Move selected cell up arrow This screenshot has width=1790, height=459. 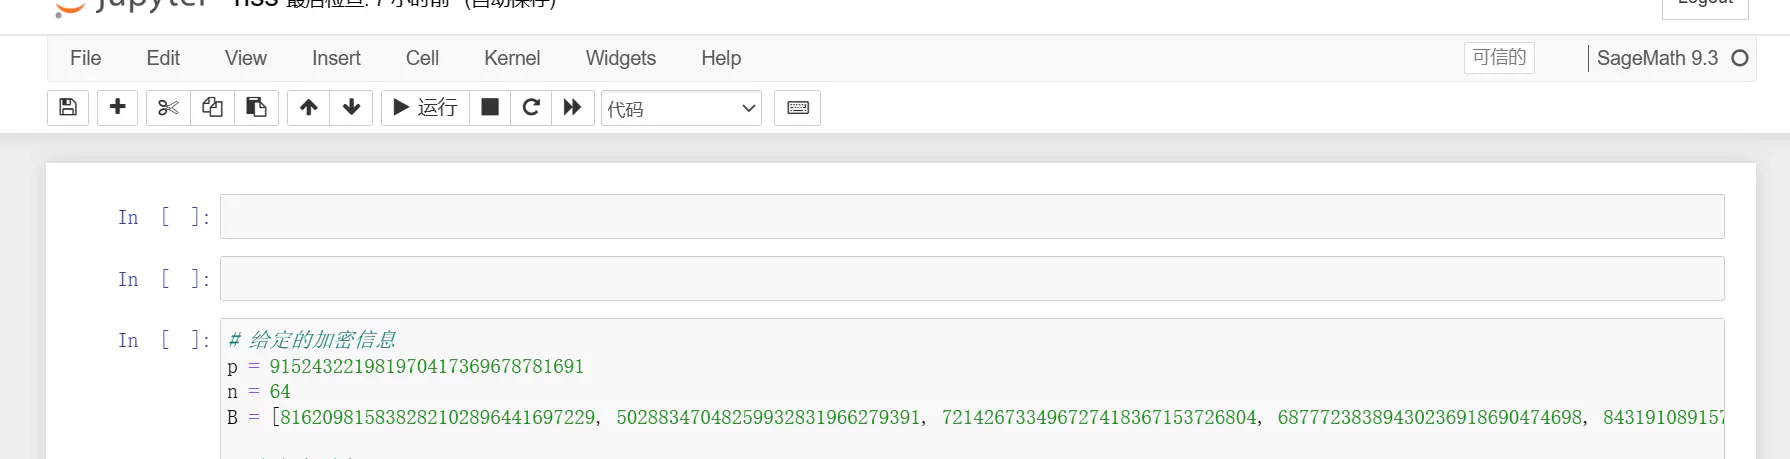pos(309,107)
